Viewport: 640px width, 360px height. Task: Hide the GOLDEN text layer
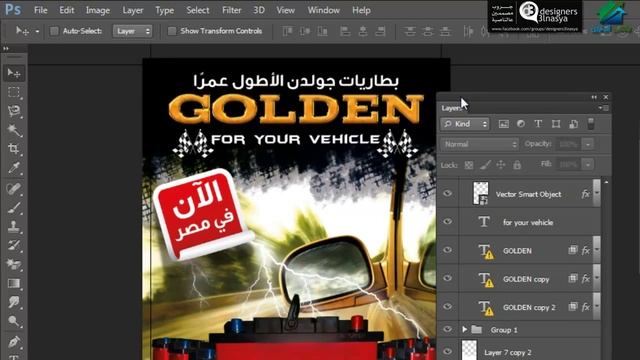(448, 250)
